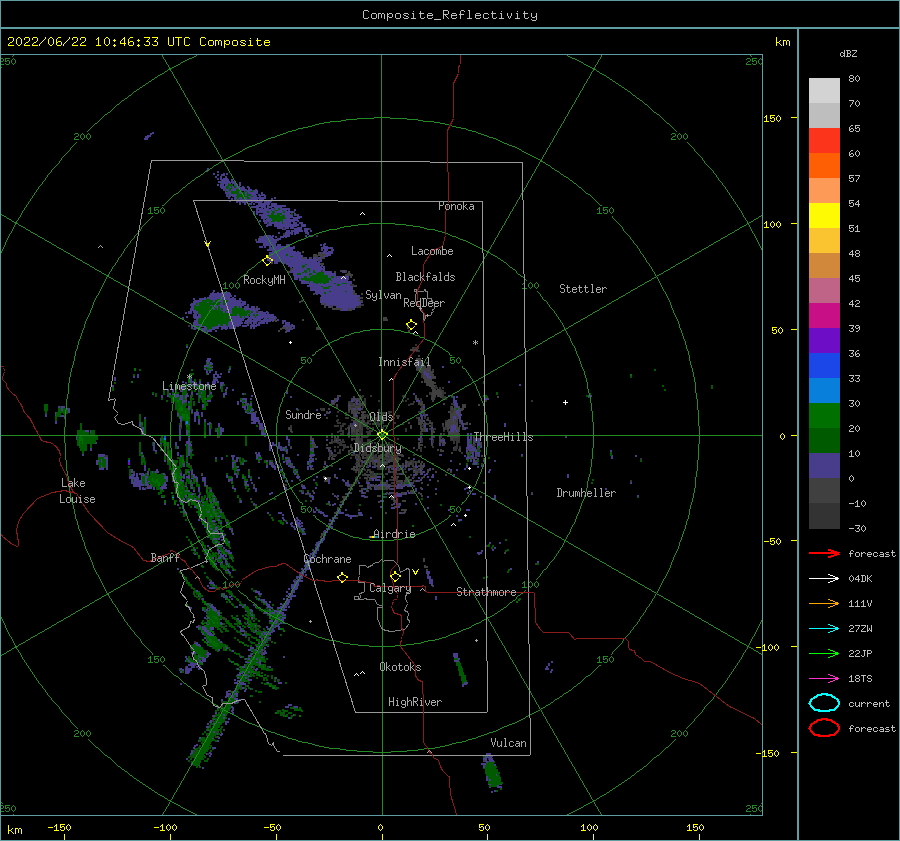Viewport: 900px width, 841px height.
Task: Click the Airdrie label
Action: click(394, 534)
